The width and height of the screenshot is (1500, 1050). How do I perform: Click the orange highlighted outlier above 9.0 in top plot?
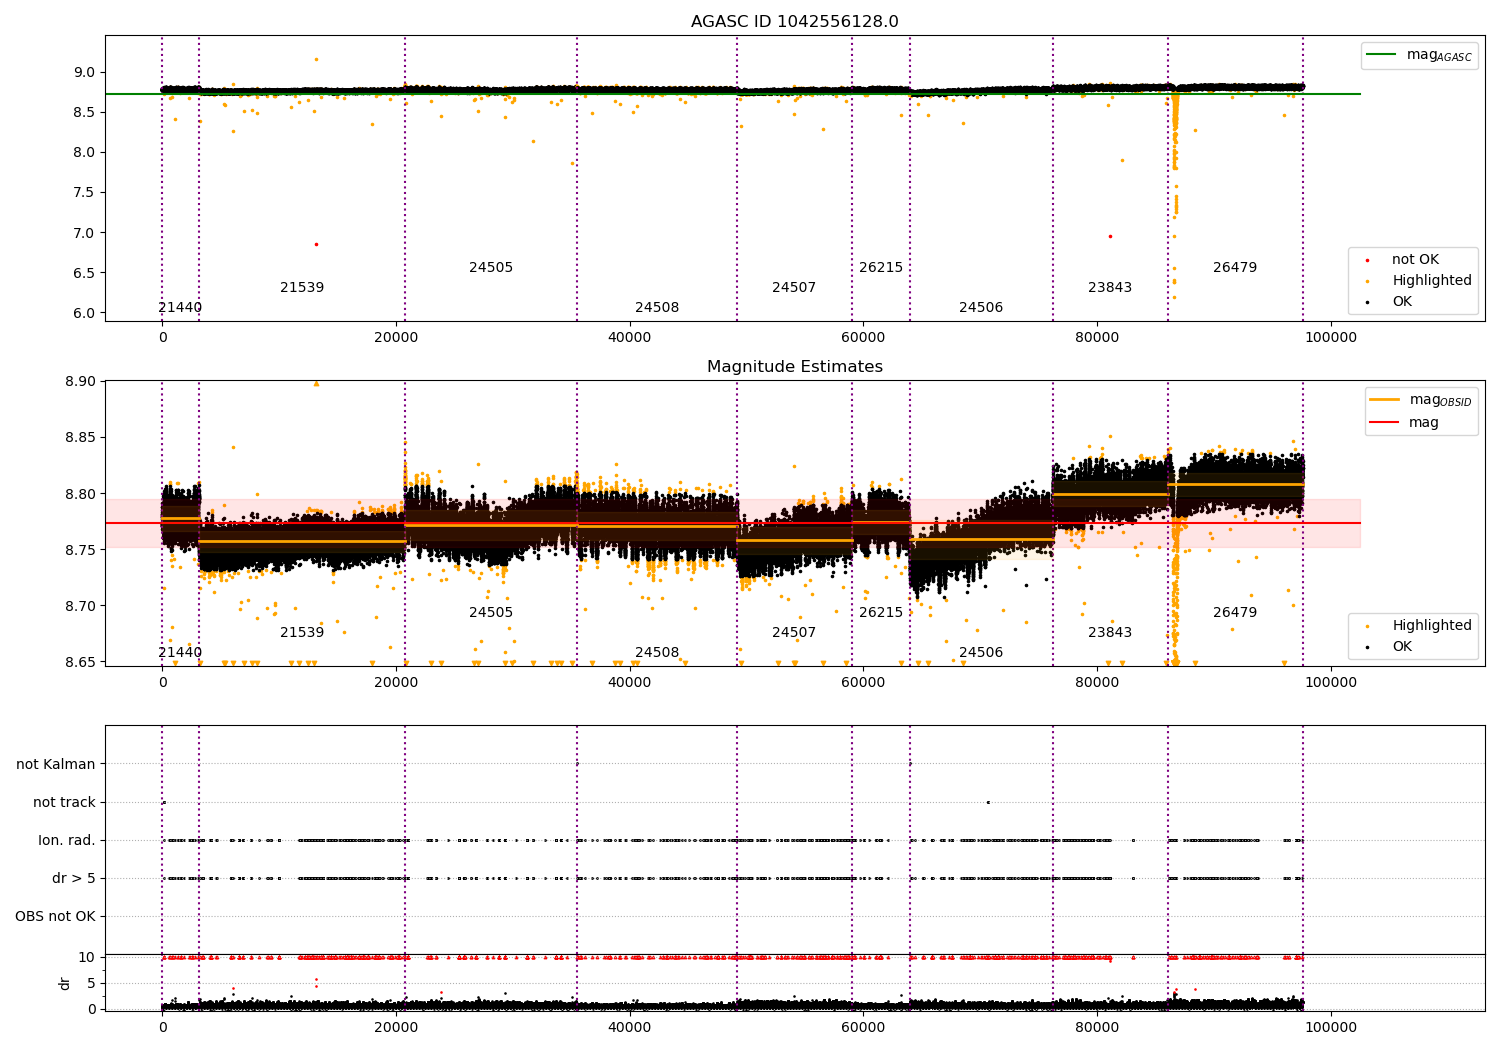click(x=316, y=59)
